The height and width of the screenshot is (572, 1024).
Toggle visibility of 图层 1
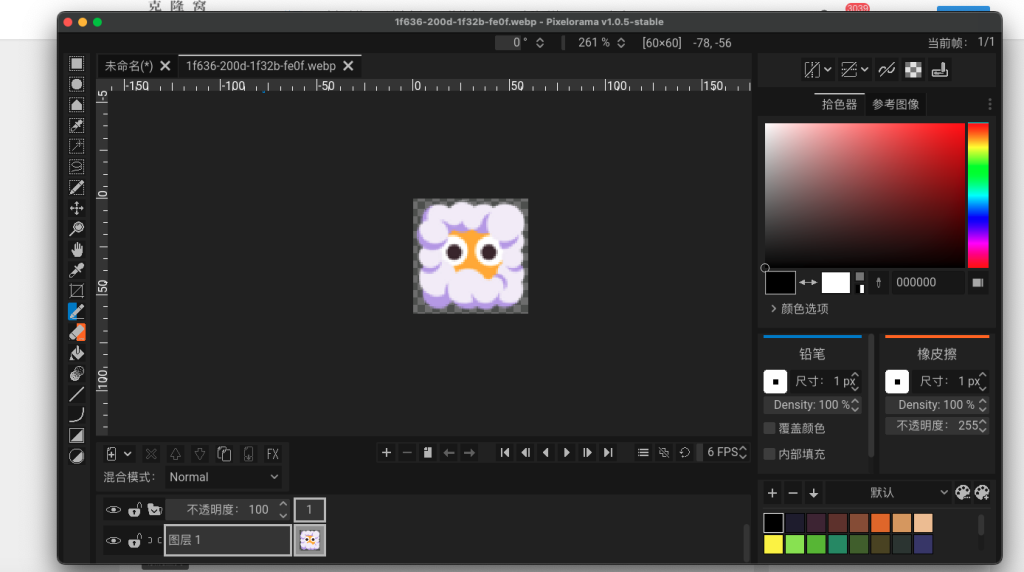coord(113,541)
